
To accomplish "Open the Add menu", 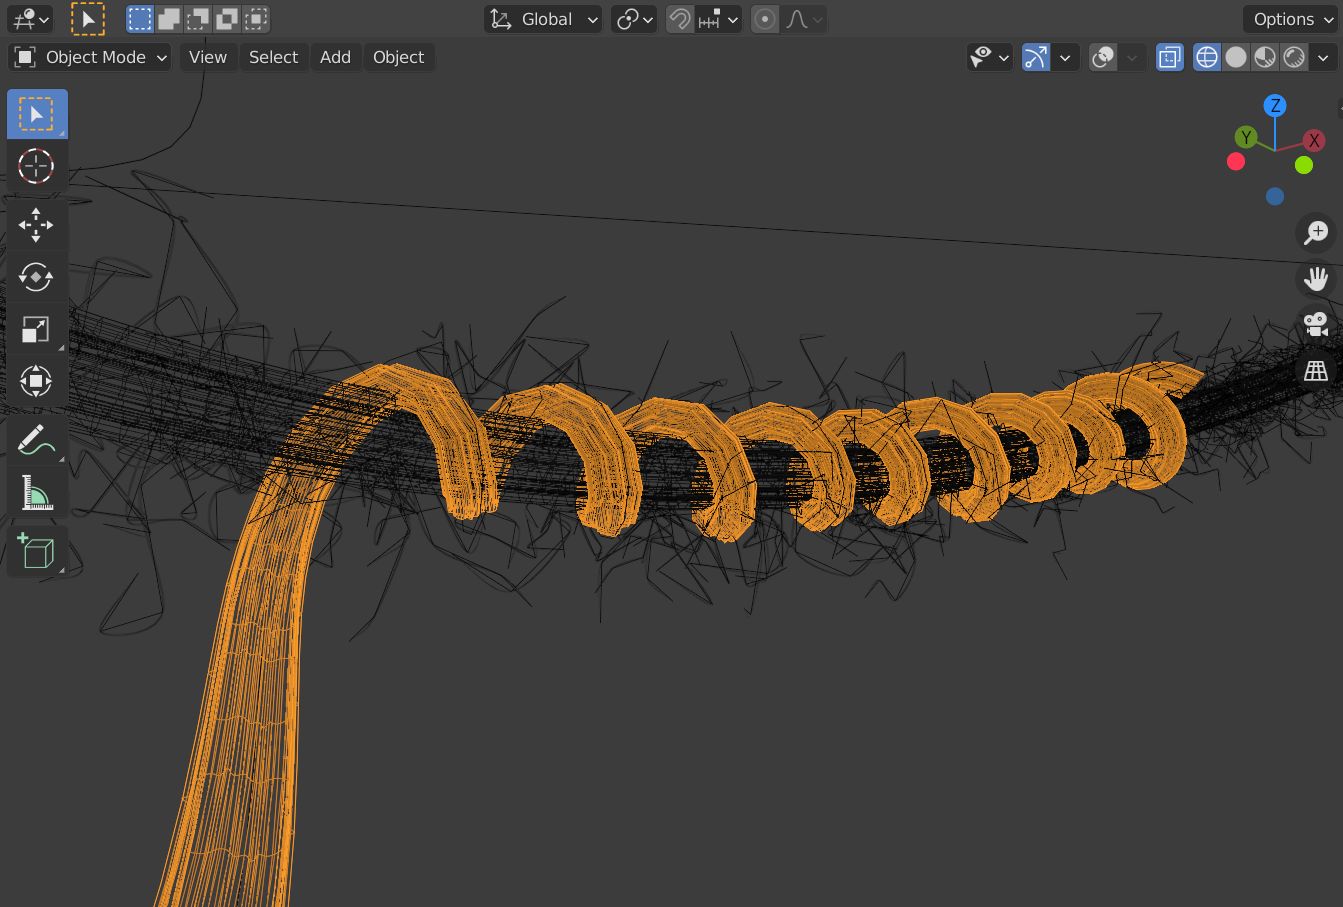I will click(335, 58).
